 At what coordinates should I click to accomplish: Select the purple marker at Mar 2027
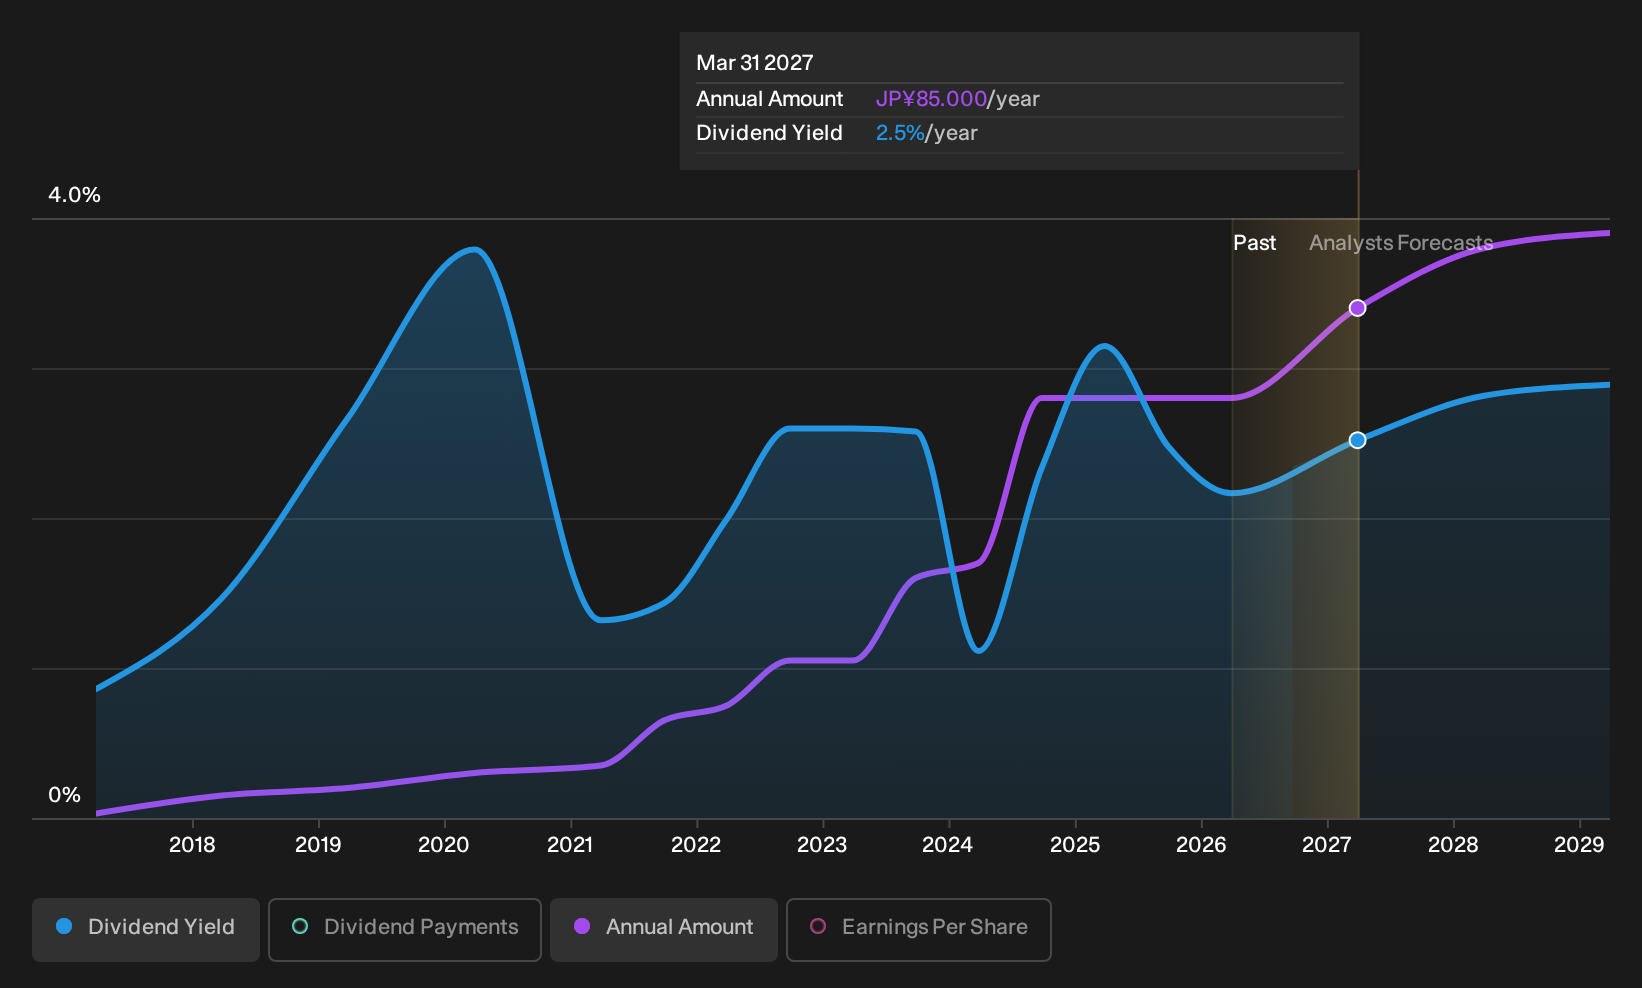click(x=1357, y=308)
